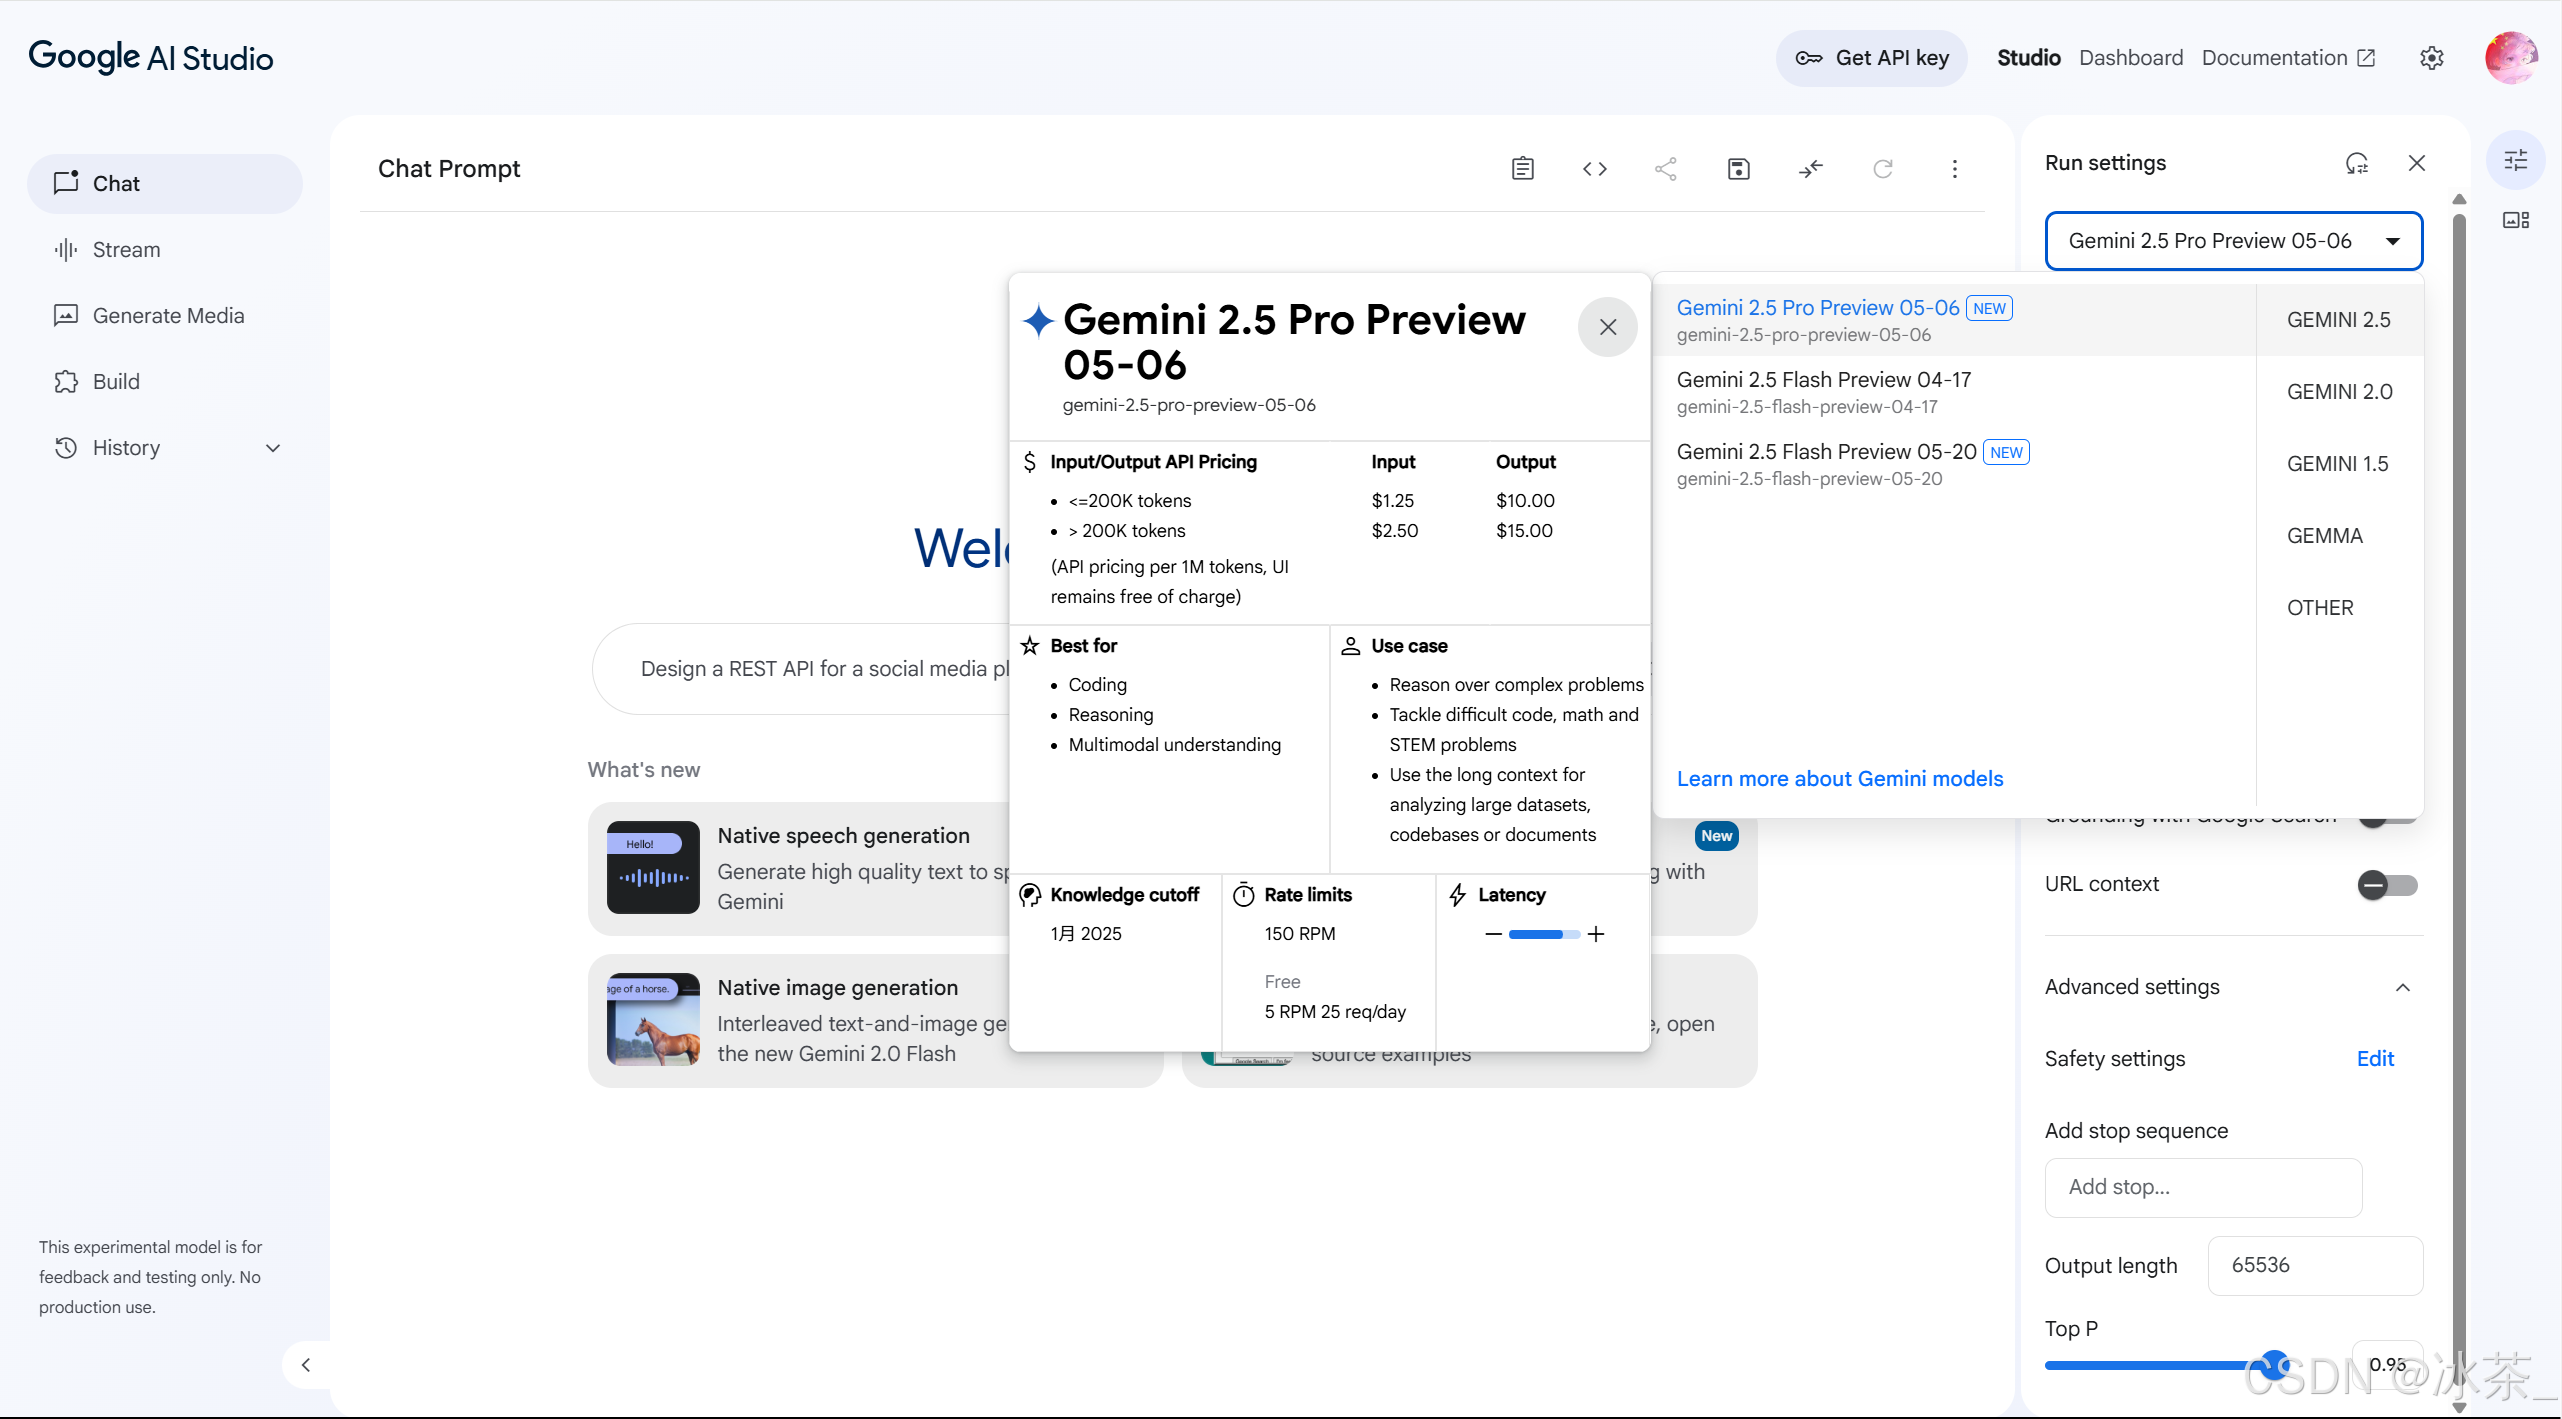2562x1419 pixels.
Task: Collapse the Advanced settings section
Action: click(x=2403, y=988)
